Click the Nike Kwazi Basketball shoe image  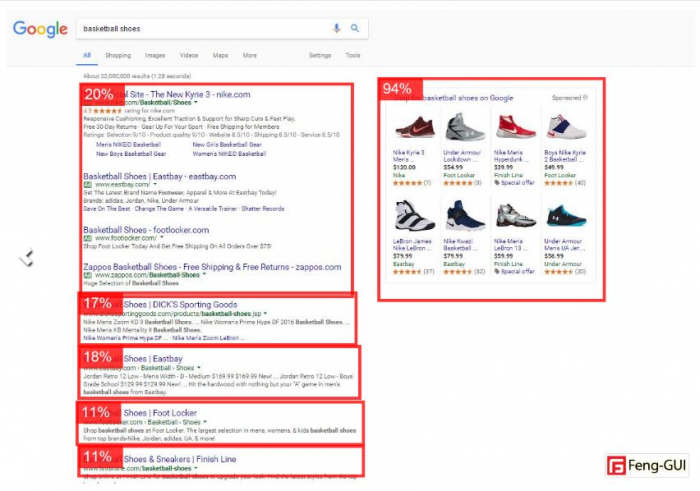465,216
